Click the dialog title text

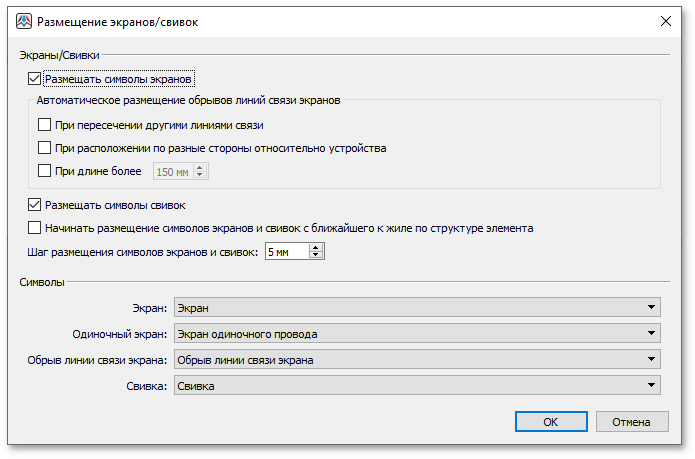point(110,20)
